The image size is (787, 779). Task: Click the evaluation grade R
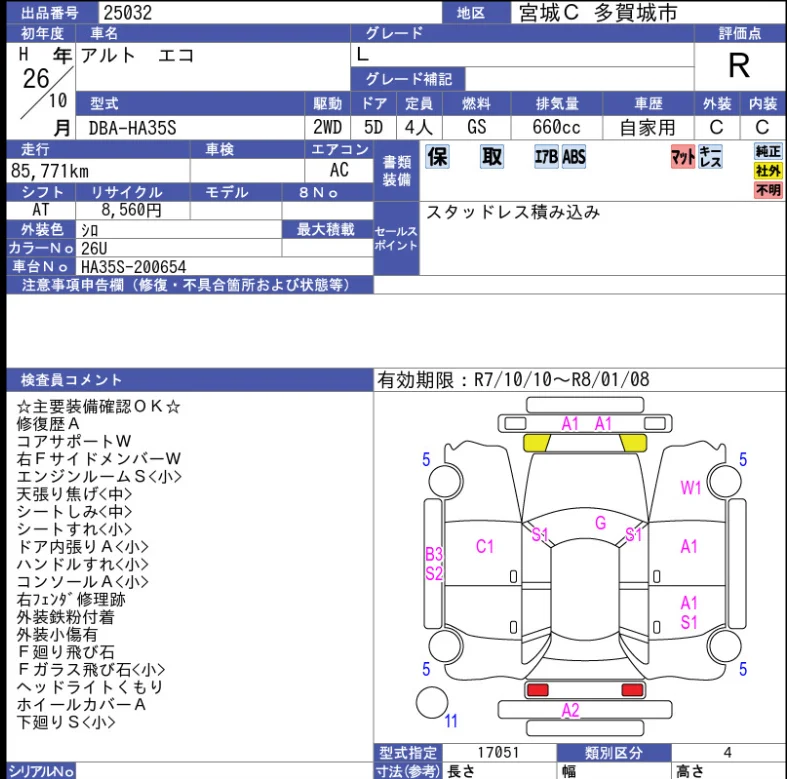(739, 65)
